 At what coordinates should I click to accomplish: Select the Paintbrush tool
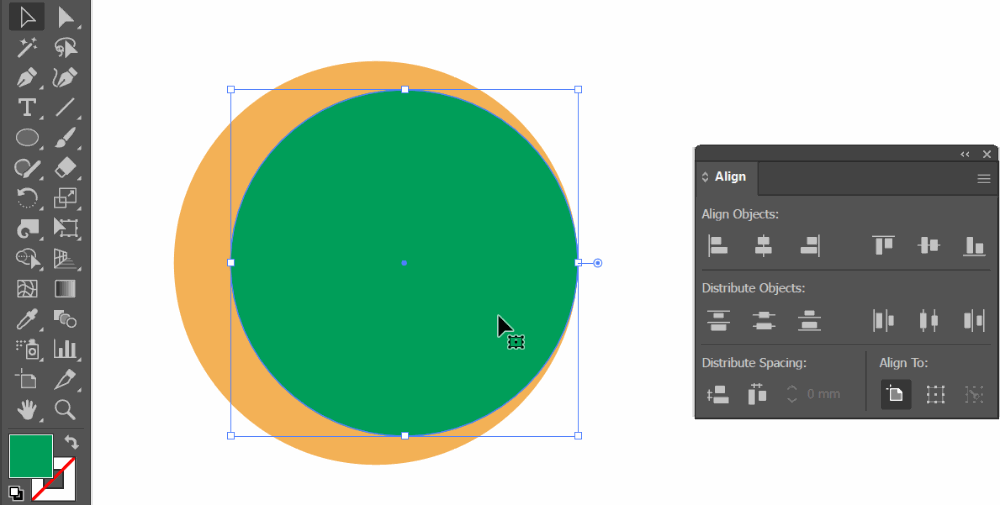66,137
